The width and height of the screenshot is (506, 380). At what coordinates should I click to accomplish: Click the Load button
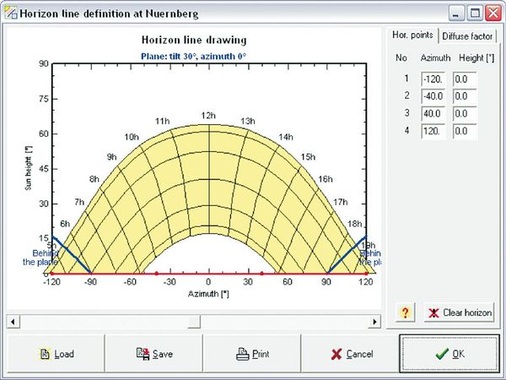56,354
